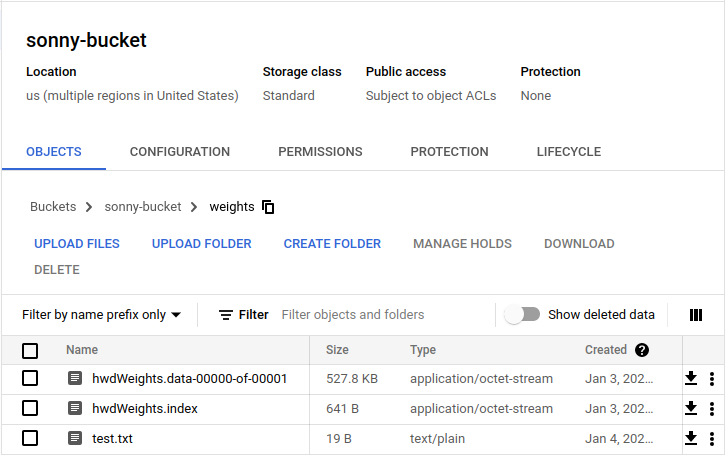
Task: Open more actions for hwdWeights.data-00000-of-00001
Action: tap(712, 378)
